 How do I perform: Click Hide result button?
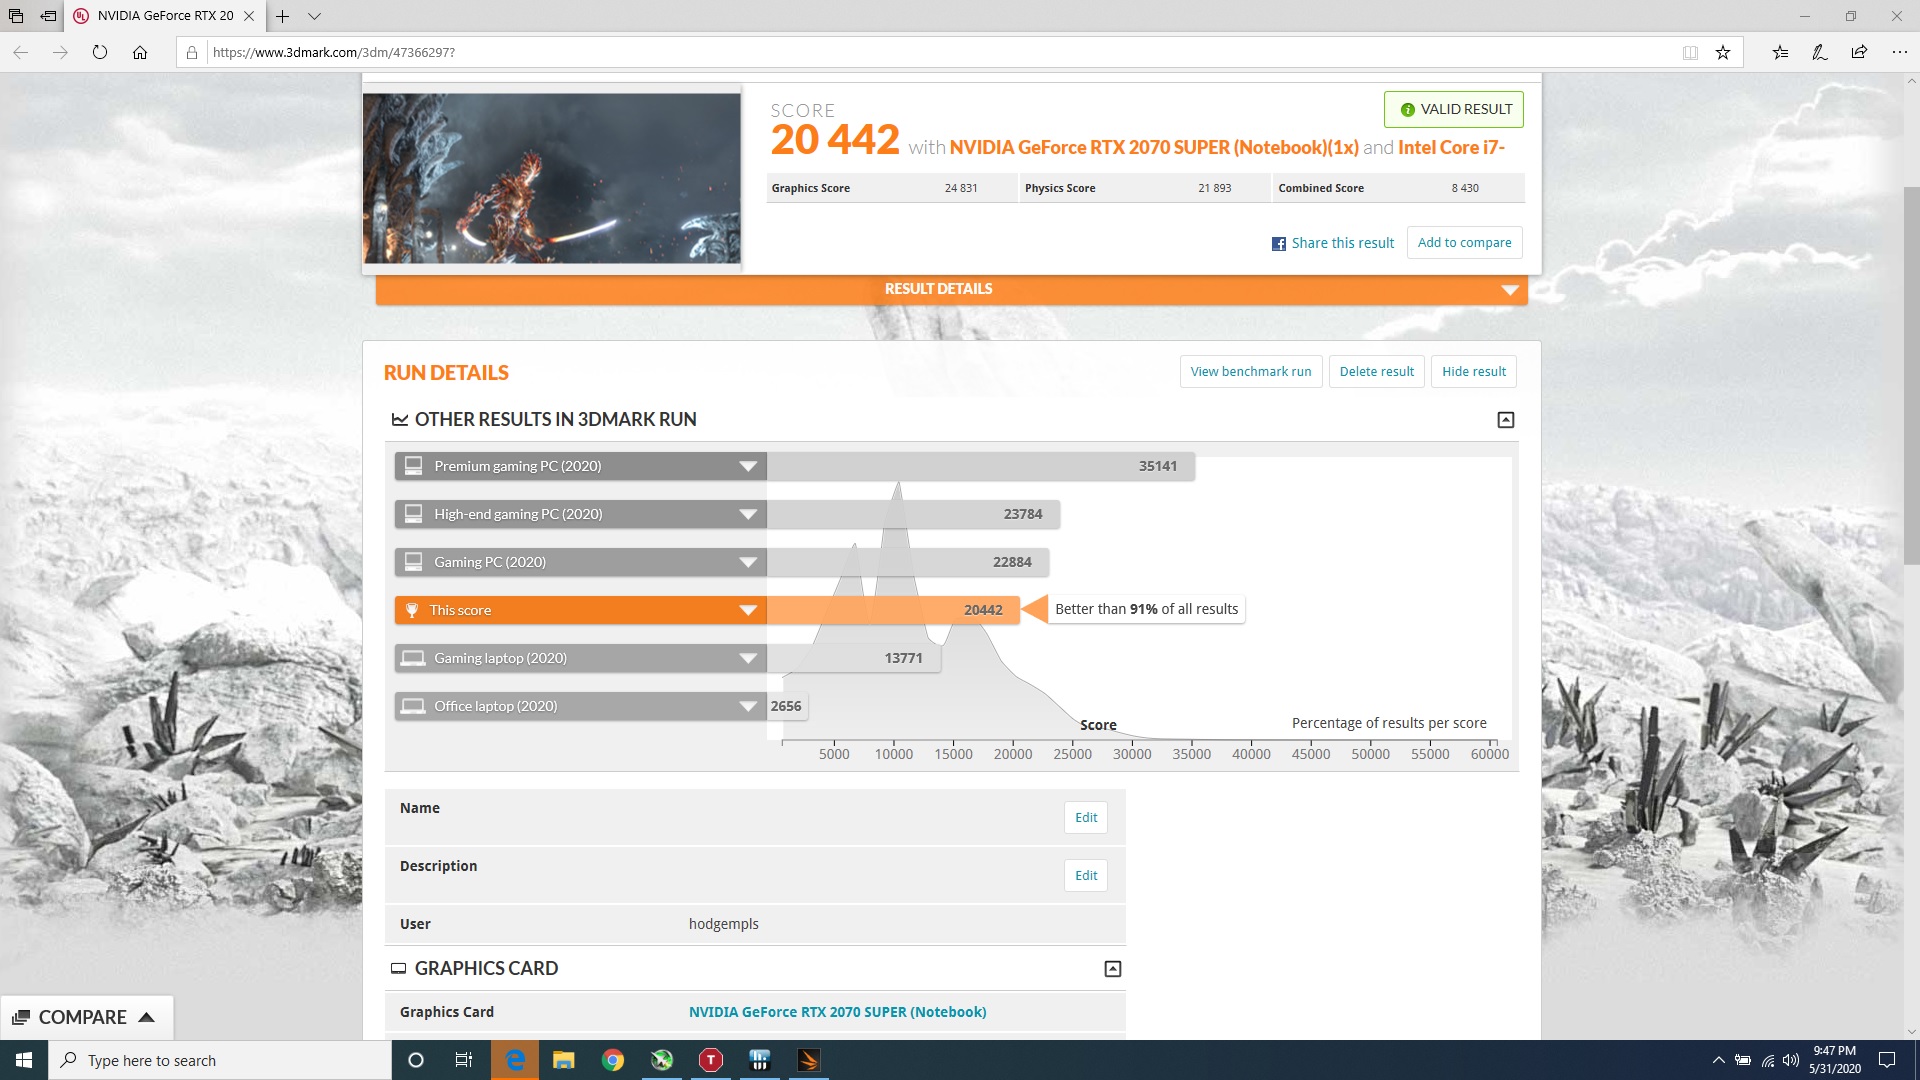pyautogui.click(x=1473, y=371)
